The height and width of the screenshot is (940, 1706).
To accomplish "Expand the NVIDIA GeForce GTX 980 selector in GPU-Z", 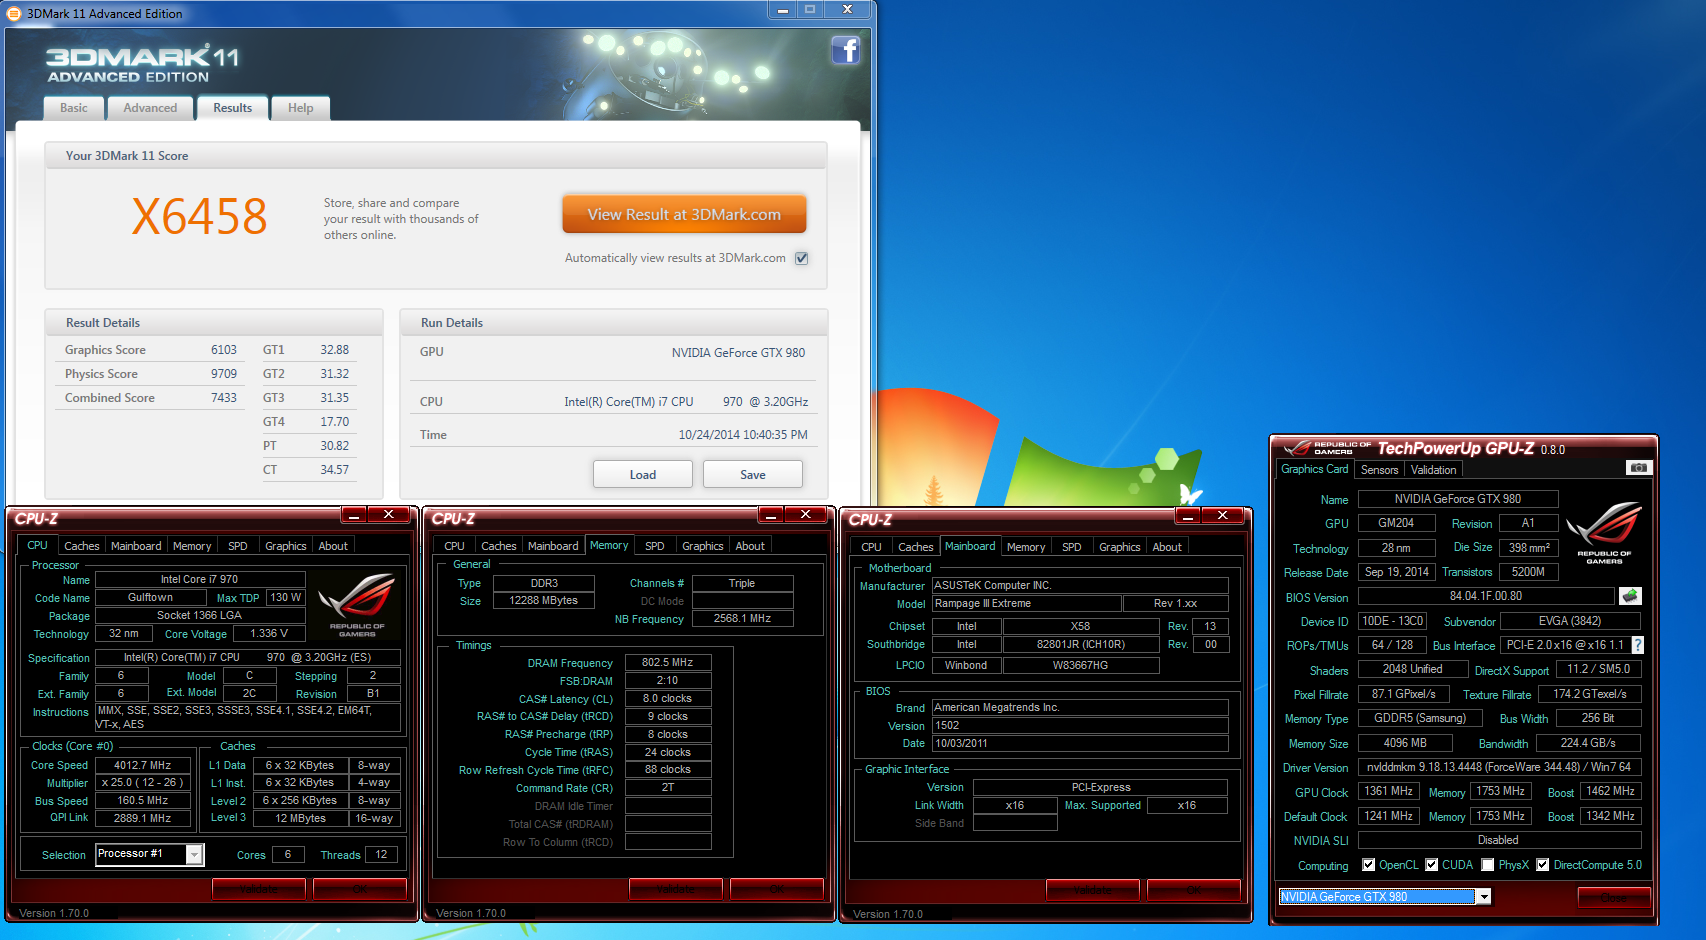I will coord(1484,897).
